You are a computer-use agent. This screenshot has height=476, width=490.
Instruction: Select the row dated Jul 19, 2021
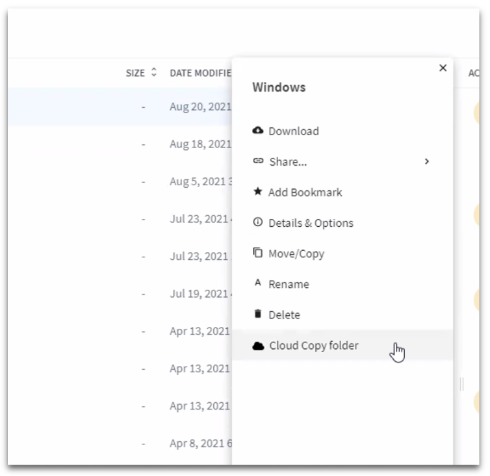120,294
